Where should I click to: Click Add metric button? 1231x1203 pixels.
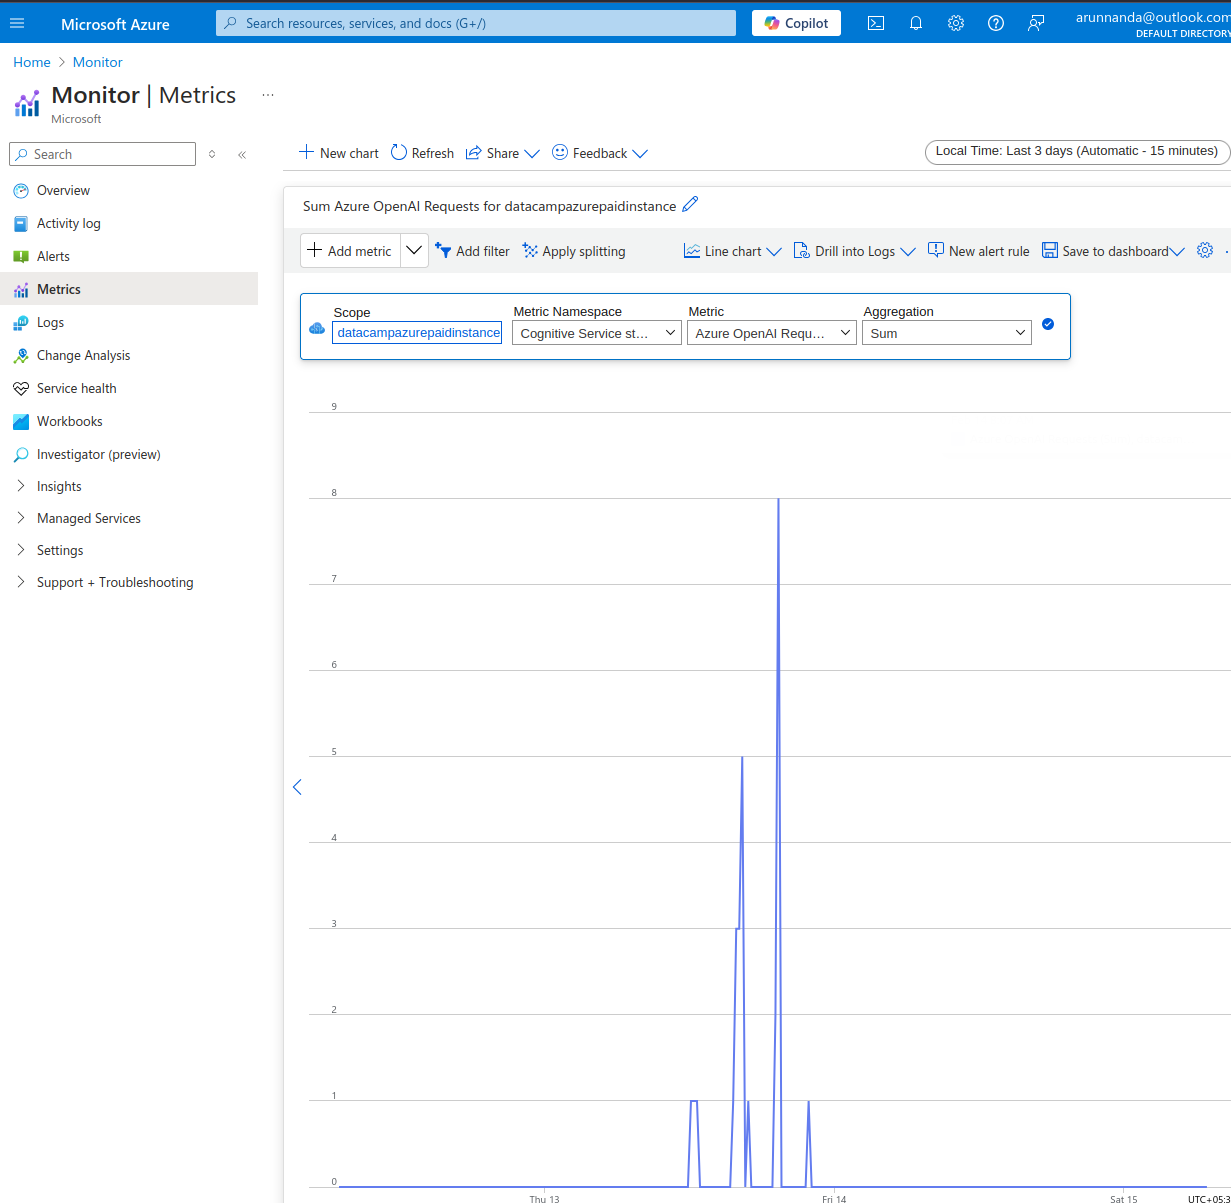click(x=350, y=251)
